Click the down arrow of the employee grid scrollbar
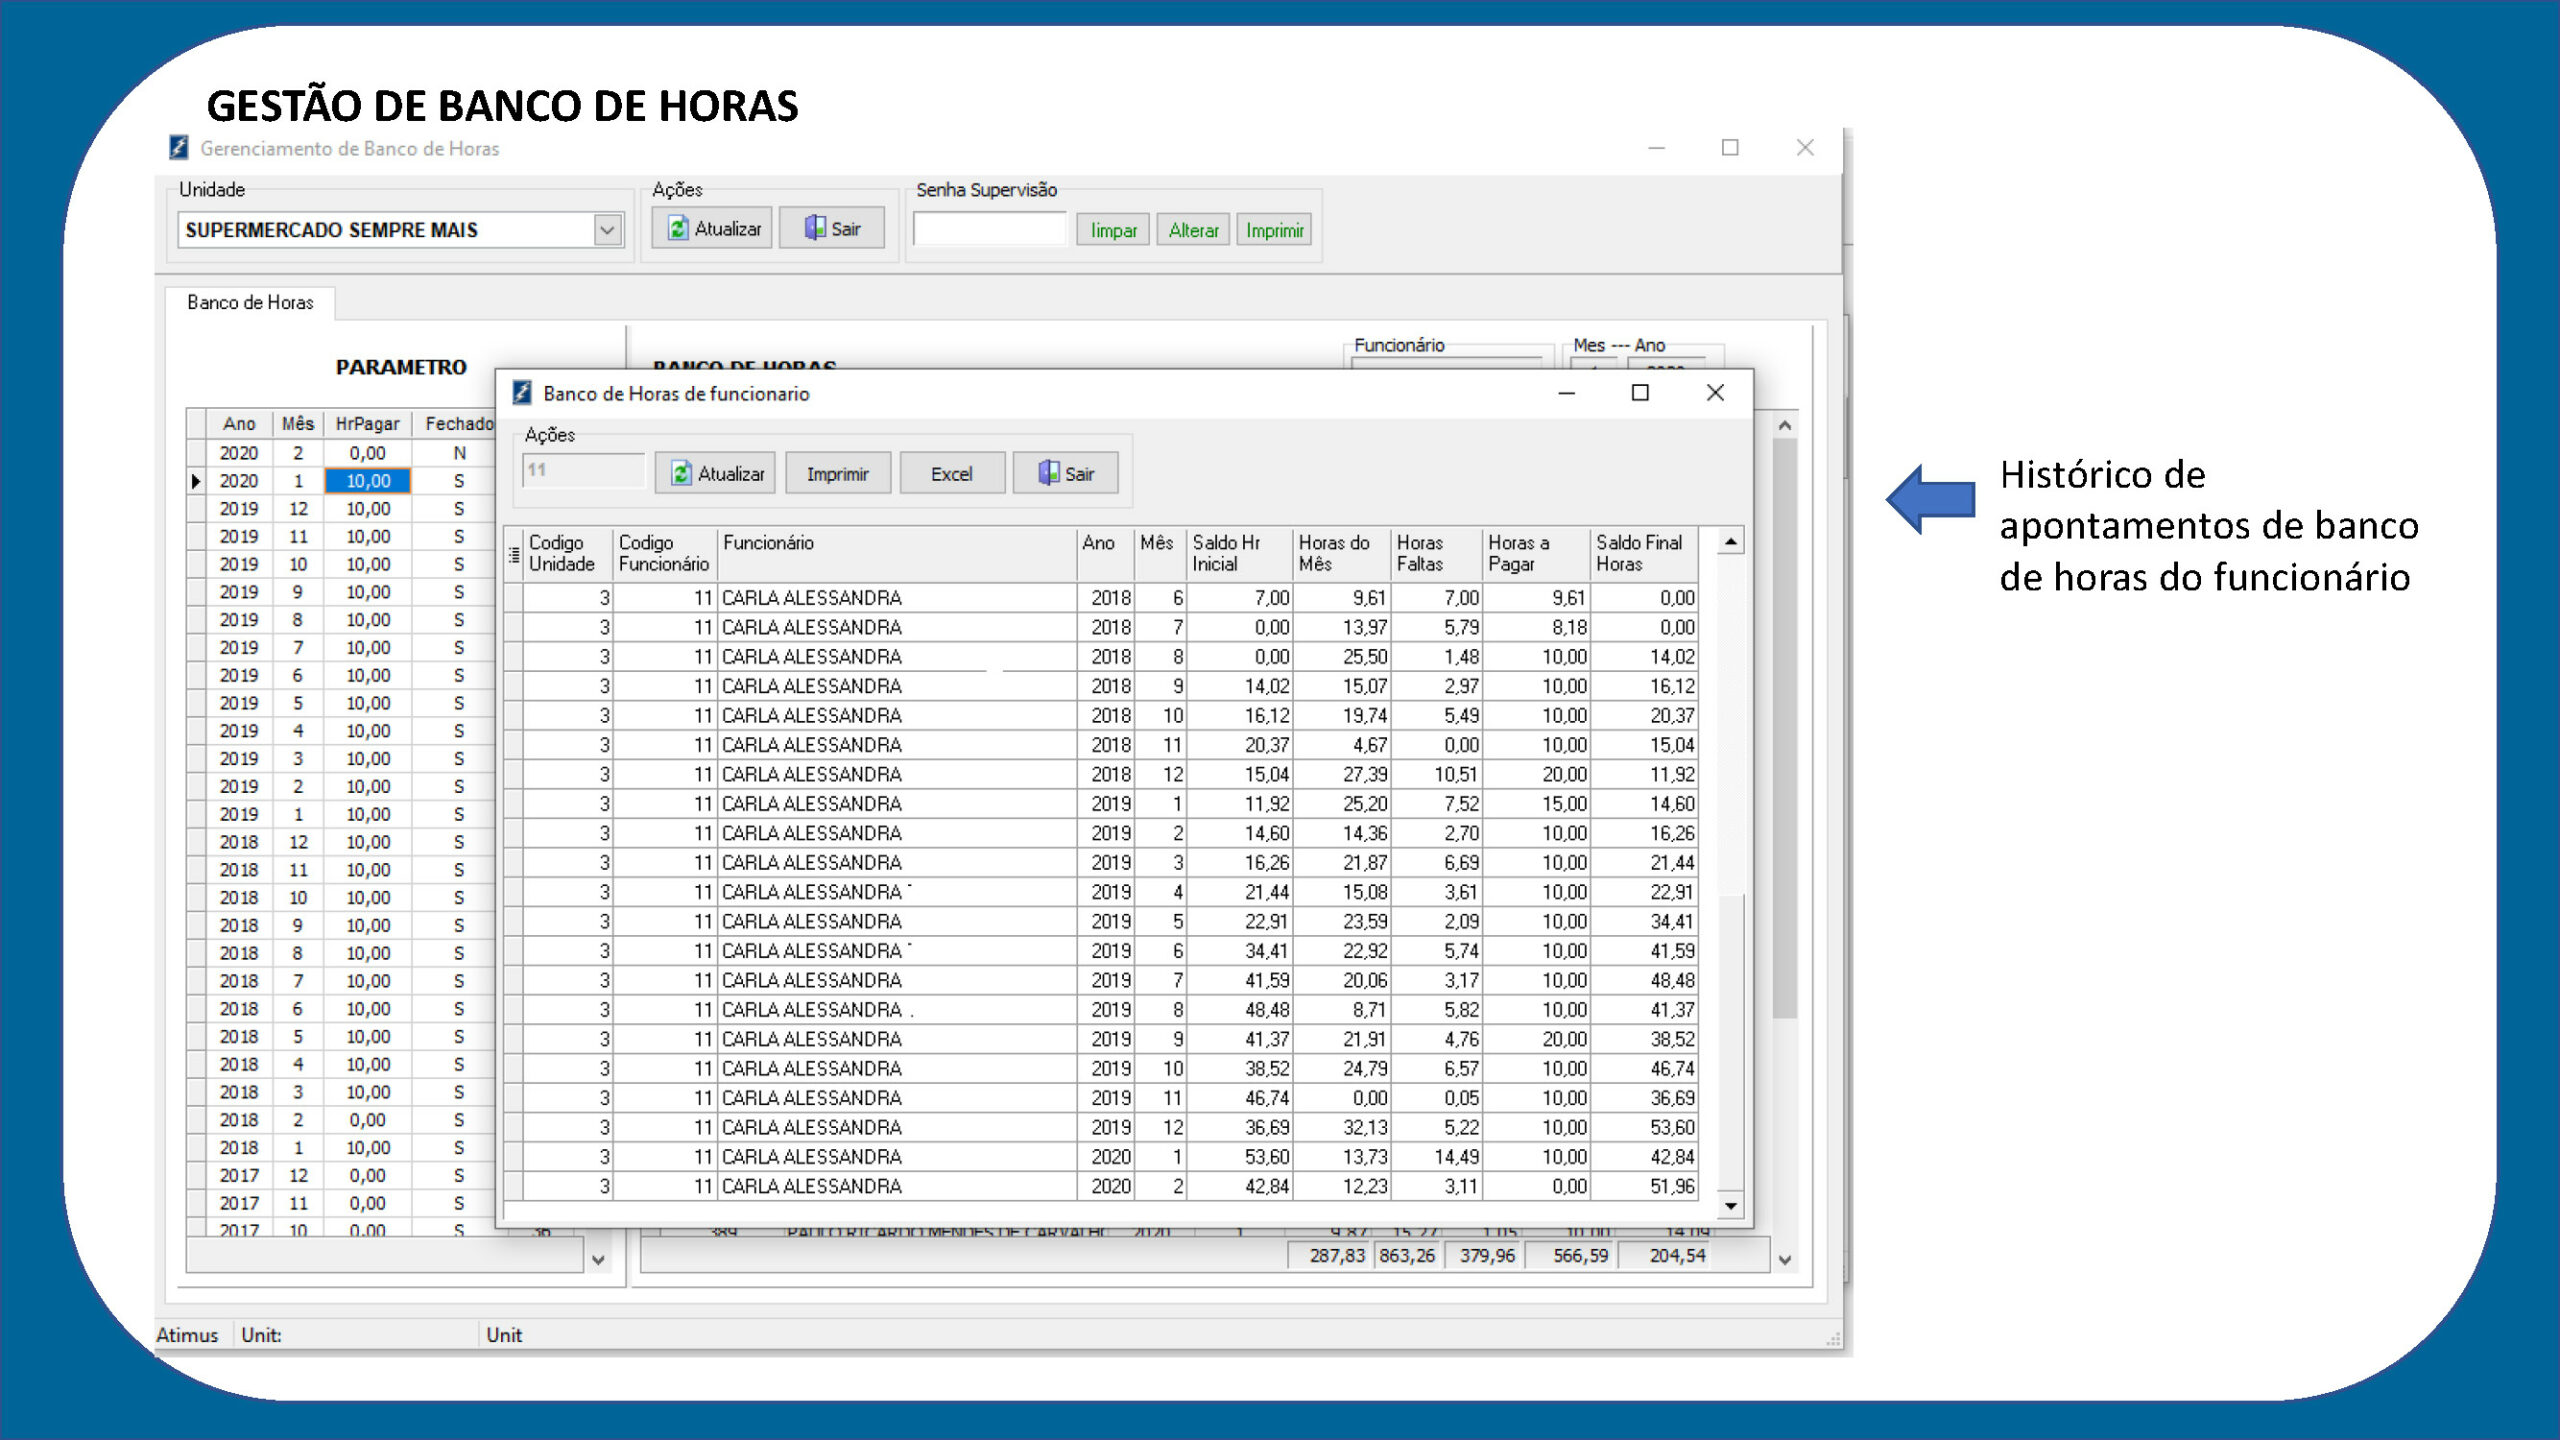 tap(1731, 1207)
